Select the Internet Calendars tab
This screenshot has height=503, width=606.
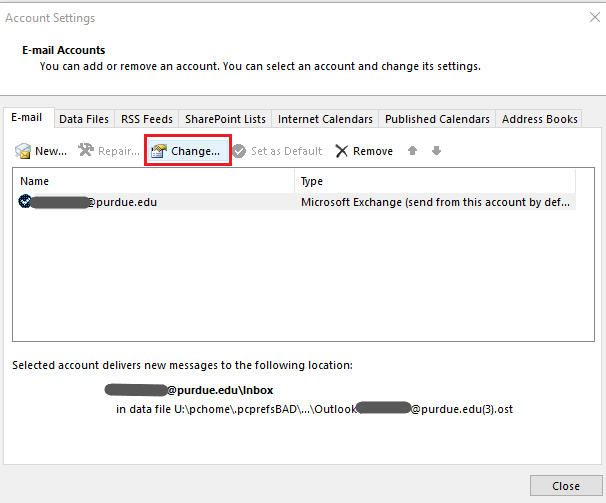[325, 119]
